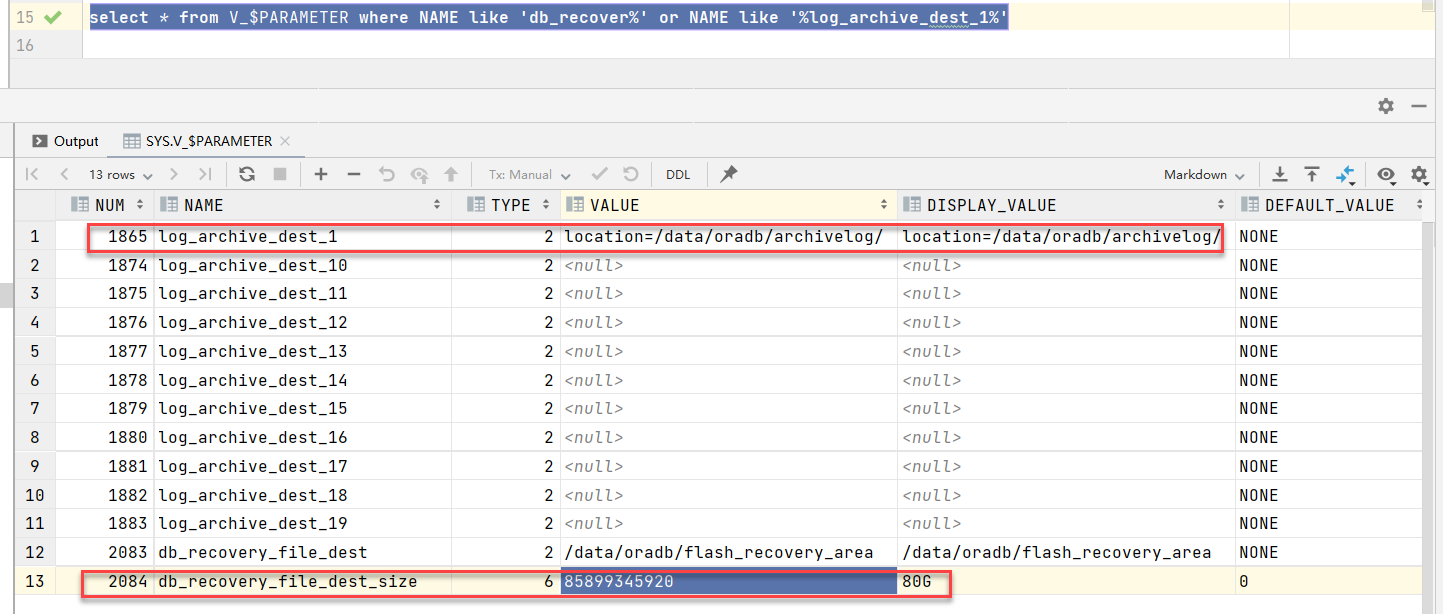Click editor line number 16
Screen dimensions: 1443x614
tap(25, 45)
